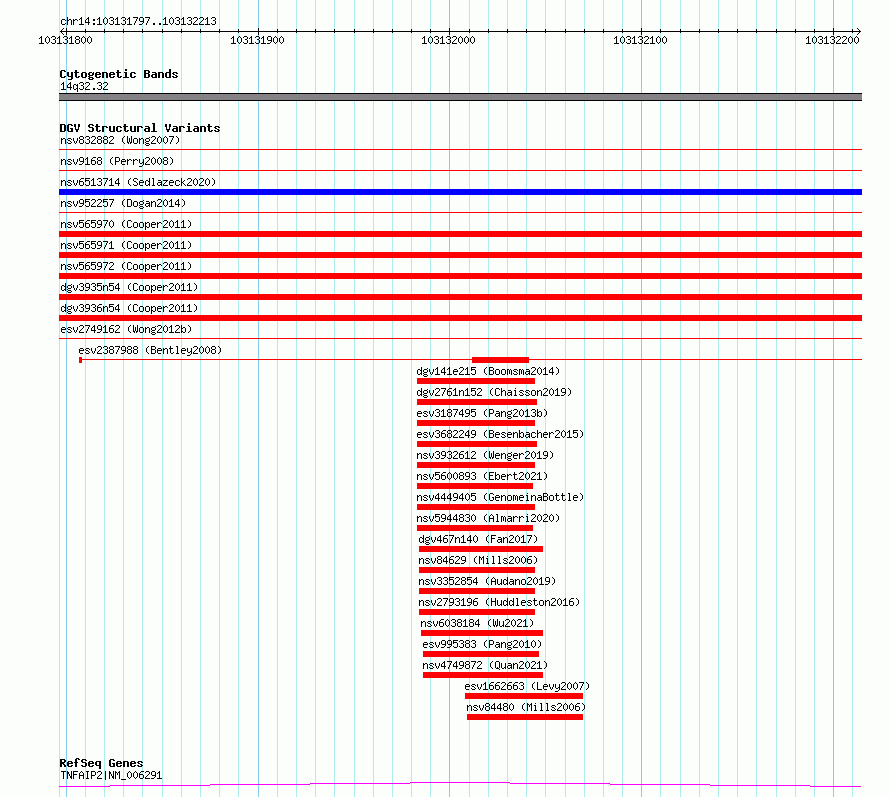Click ruler position 103131900
The width and height of the screenshot is (890, 797).
257,40
